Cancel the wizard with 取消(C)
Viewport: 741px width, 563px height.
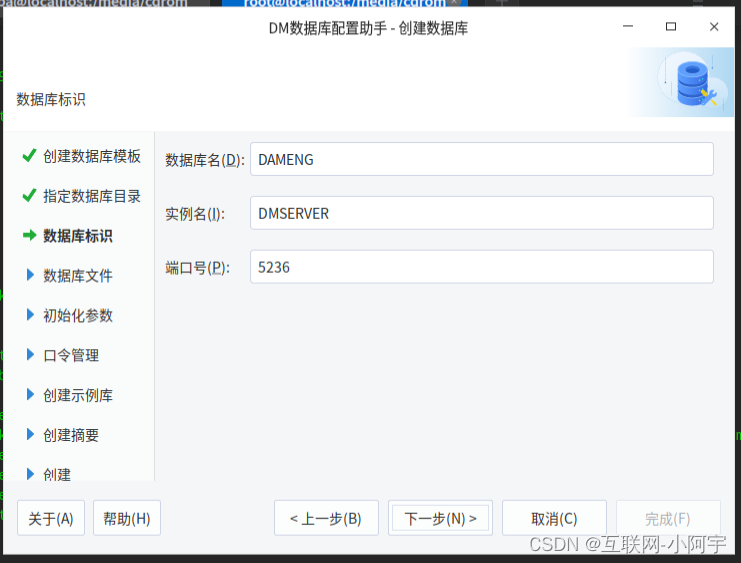554,518
